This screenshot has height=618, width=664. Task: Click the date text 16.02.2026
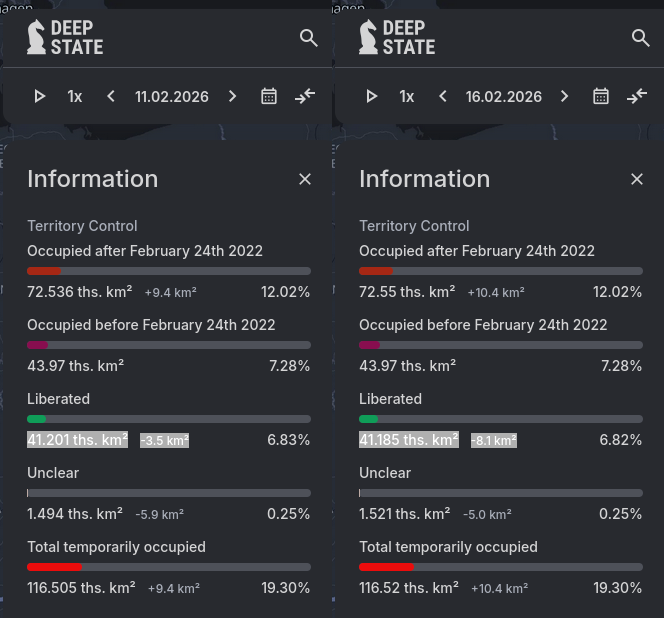(x=504, y=97)
